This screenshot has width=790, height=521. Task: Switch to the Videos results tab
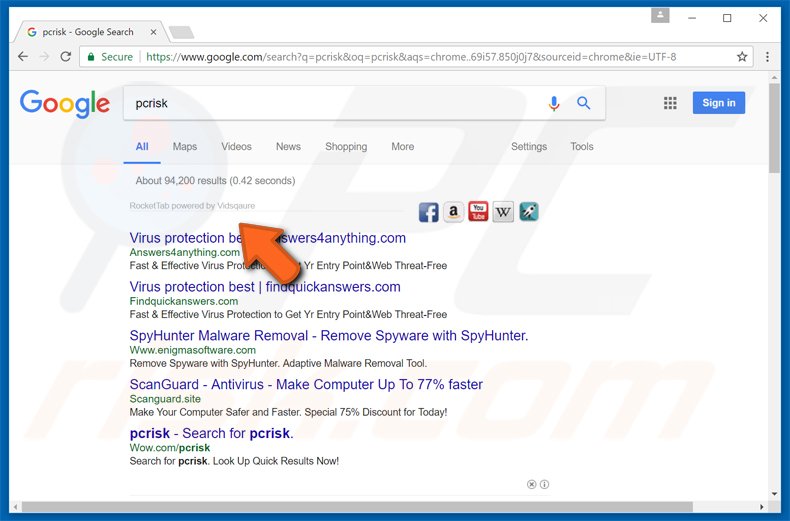236,147
